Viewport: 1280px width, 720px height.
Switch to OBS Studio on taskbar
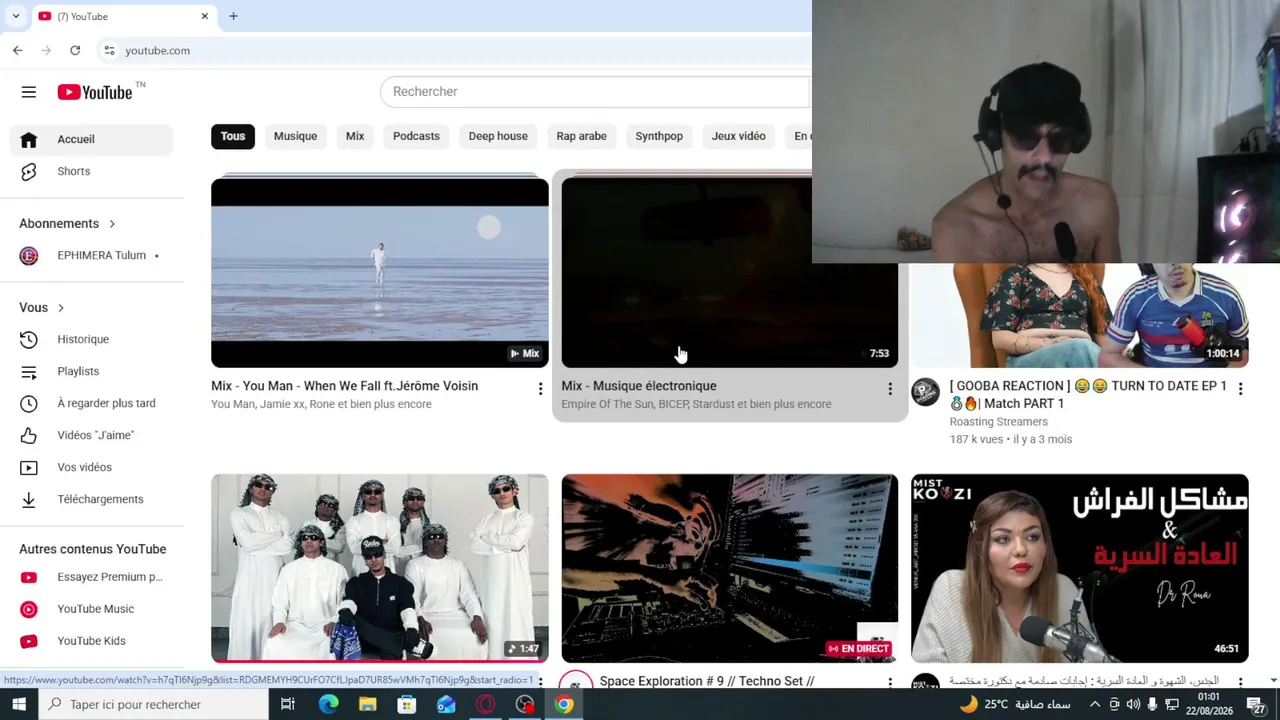[525, 704]
